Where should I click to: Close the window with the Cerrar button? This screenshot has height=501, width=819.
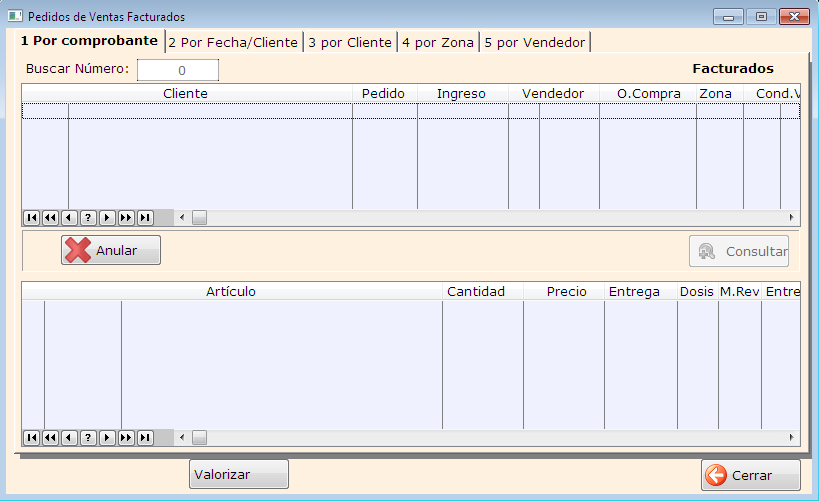750,475
